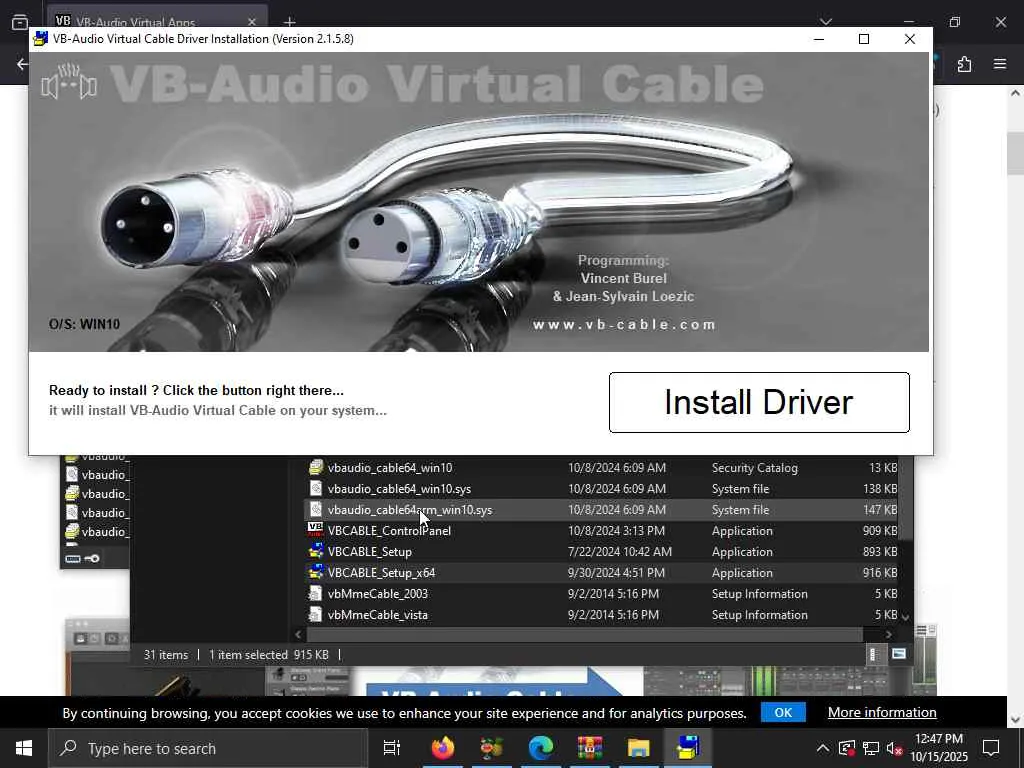The height and width of the screenshot is (768, 1024).
Task: Open the Firefox extensions puzzle icon
Action: (964, 64)
